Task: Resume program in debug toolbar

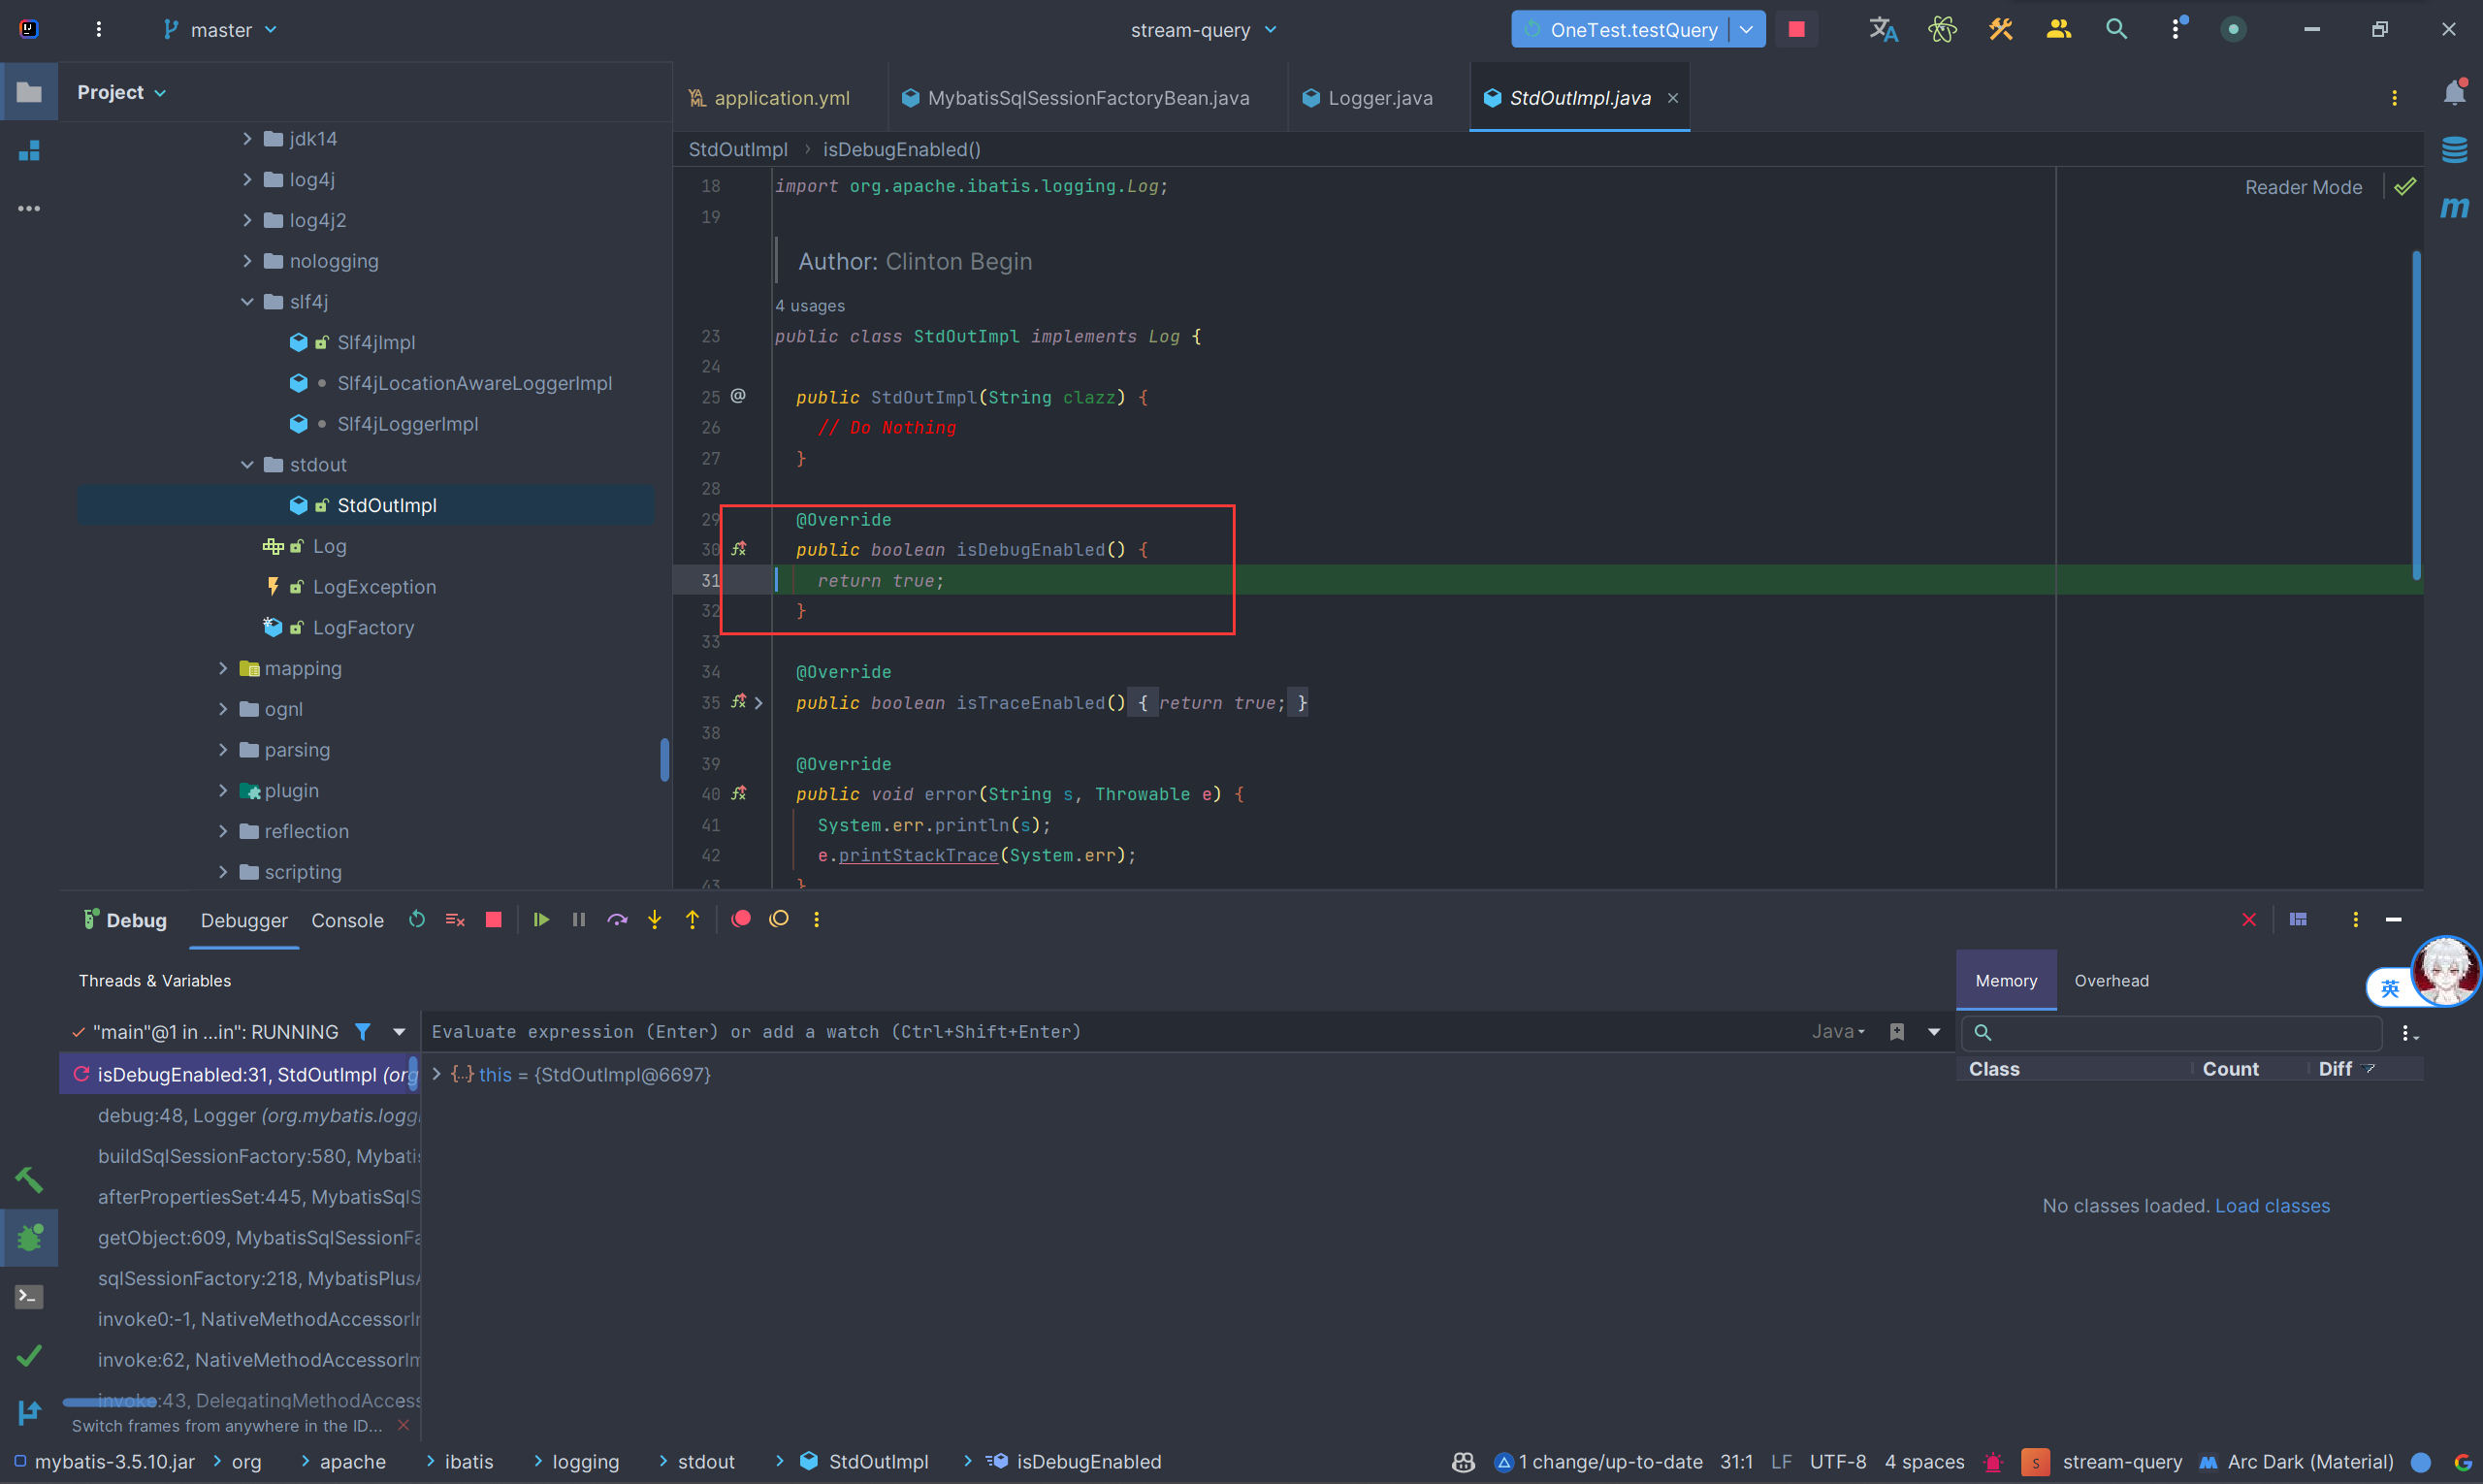Action: tap(541, 920)
